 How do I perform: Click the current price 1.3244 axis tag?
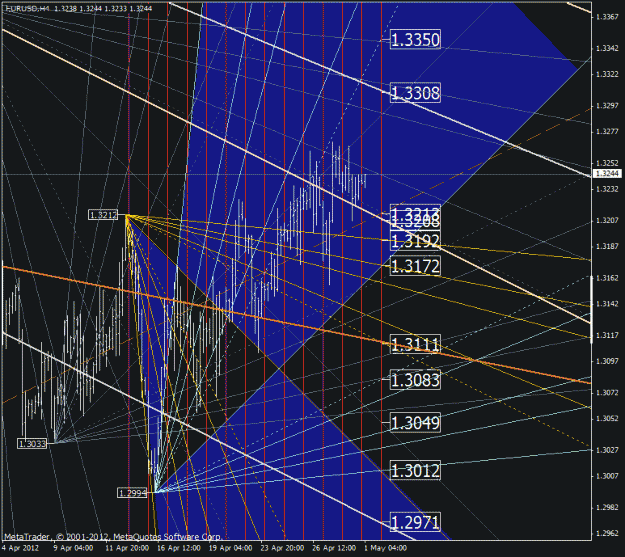coord(607,173)
